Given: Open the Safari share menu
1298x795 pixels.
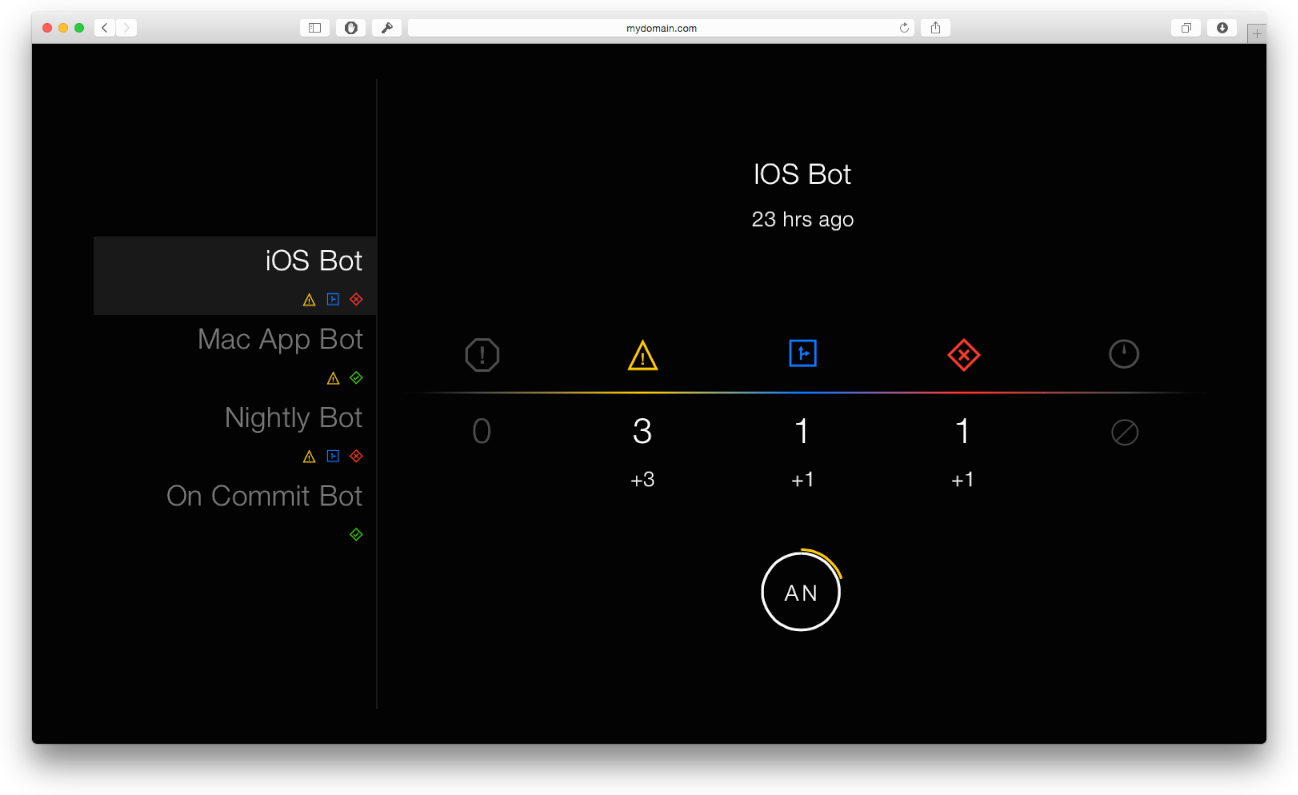Looking at the screenshot, I should click(x=935, y=28).
